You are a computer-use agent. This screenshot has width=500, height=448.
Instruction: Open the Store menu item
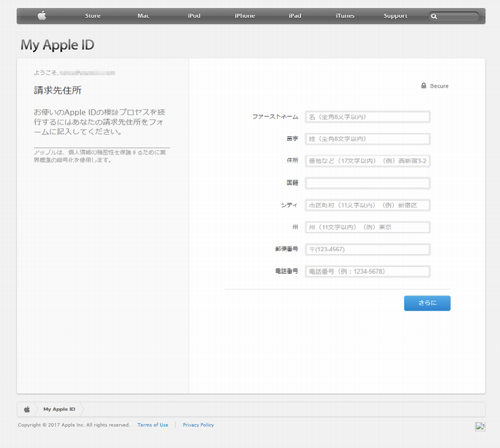click(92, 16)
